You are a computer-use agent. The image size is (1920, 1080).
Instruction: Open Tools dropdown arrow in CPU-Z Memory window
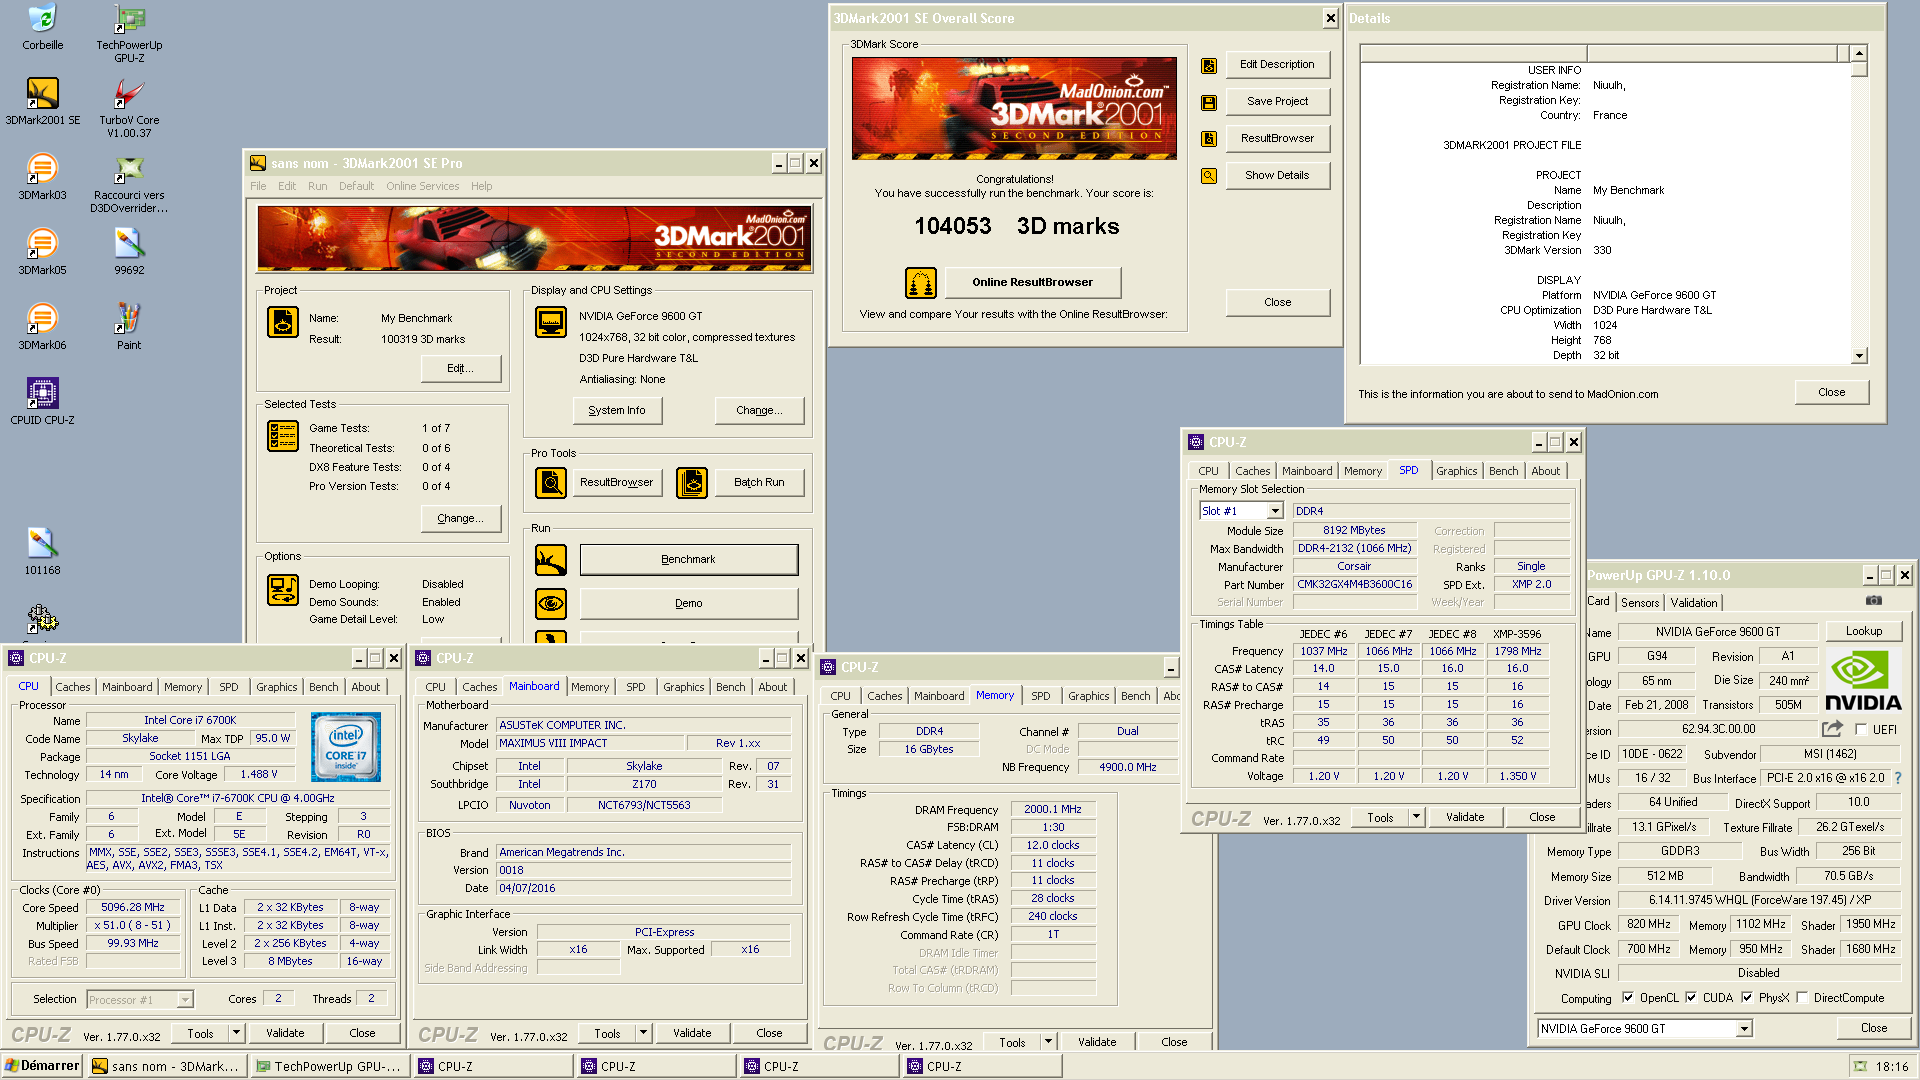tap(1048, 1042)
